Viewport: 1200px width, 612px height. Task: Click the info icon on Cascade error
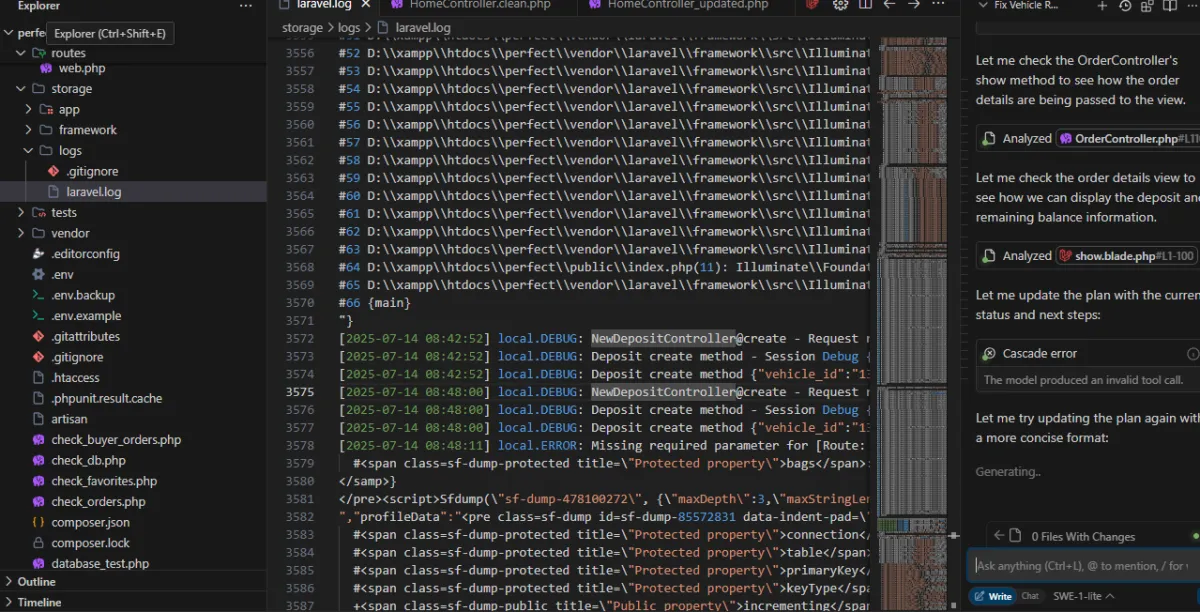1192,354
